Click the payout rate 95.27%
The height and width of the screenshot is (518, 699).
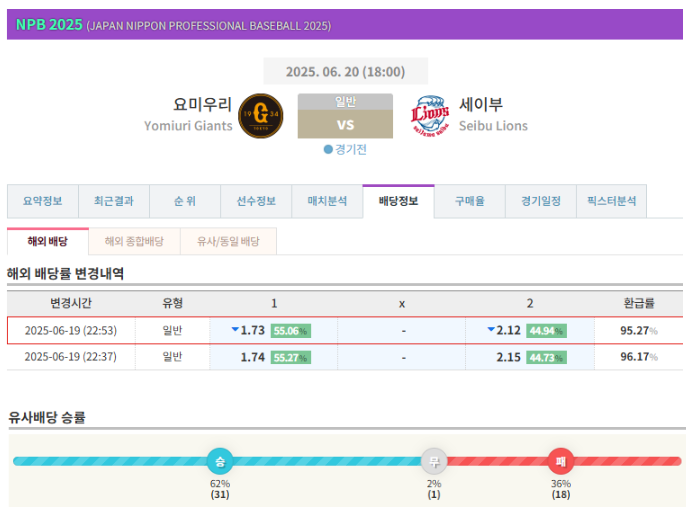639,330
